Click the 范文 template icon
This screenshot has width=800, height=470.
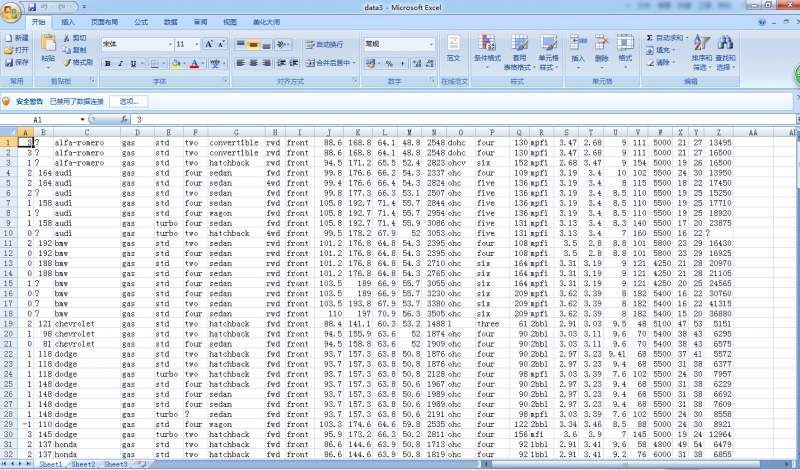tap(454, 43)
